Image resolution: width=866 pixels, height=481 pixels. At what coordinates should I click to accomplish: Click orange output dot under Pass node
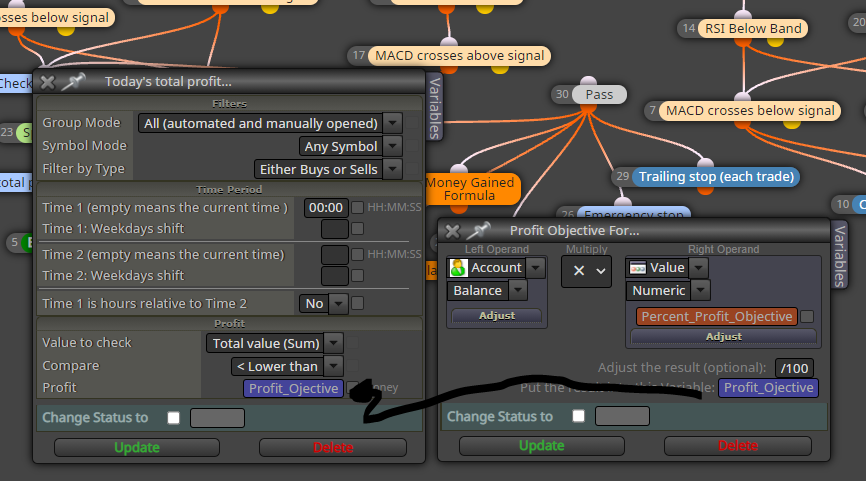(x=588, y=107)
